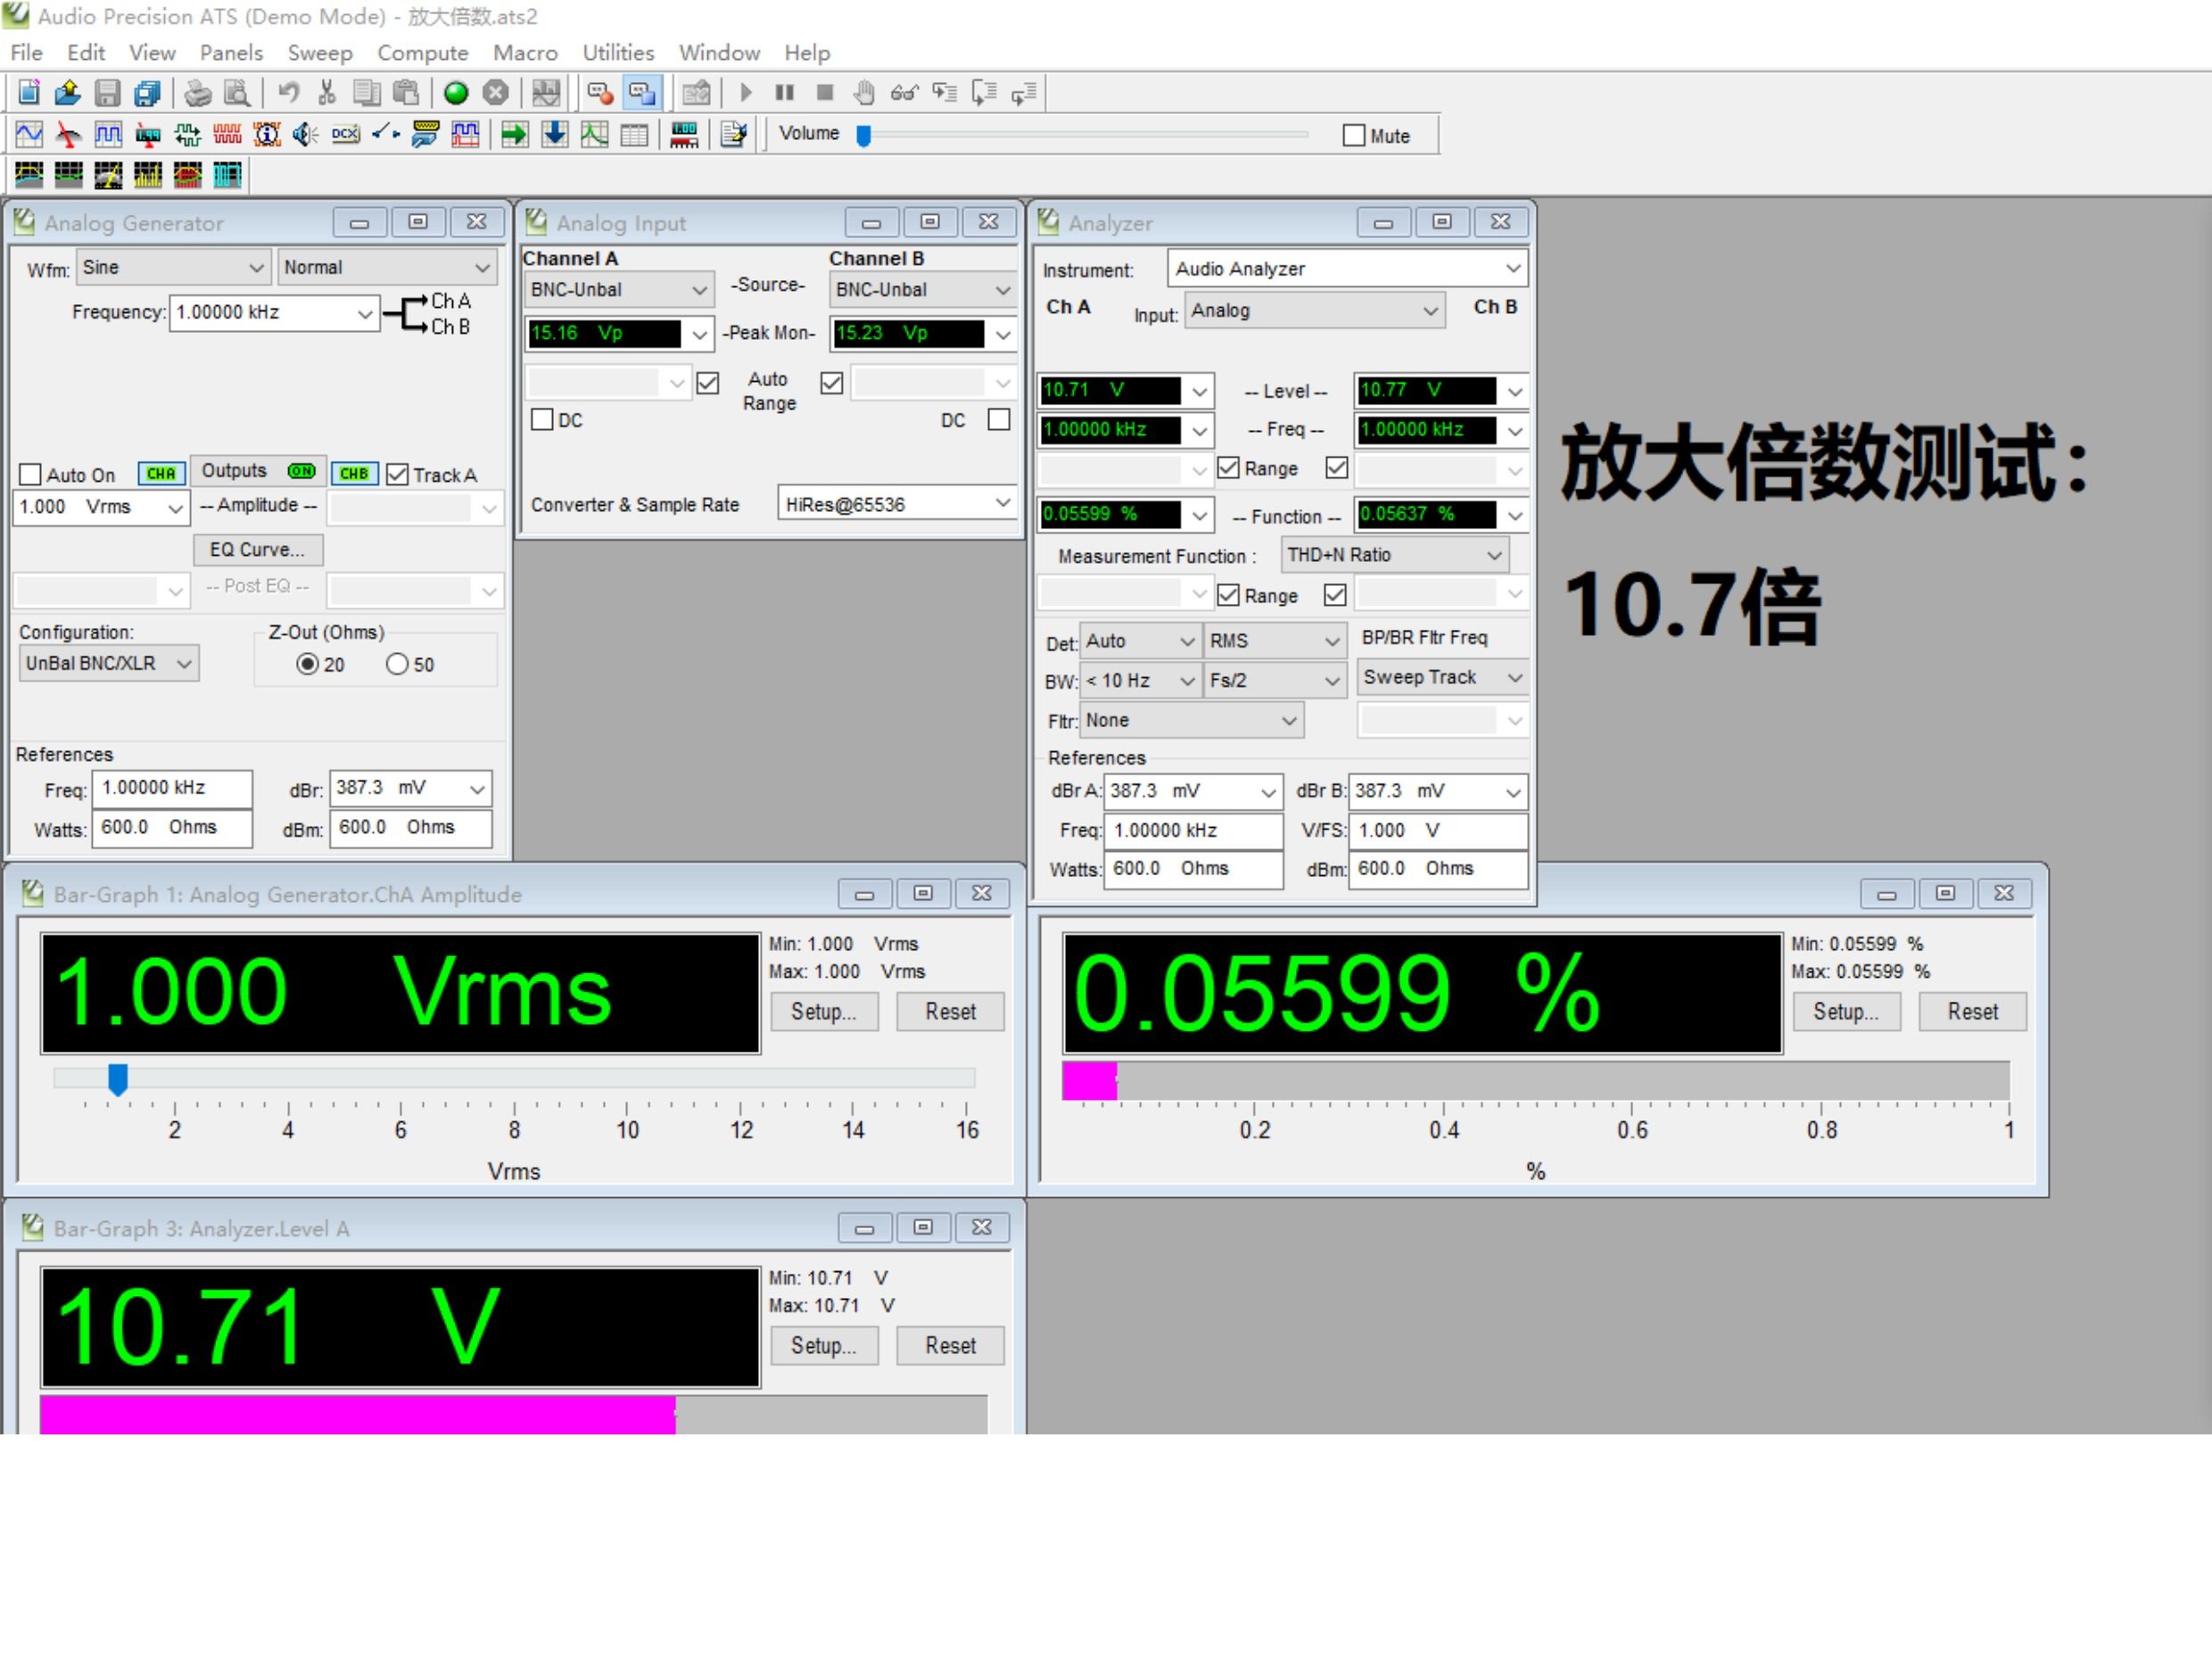Open the Sweep menu
The width and height of the screenshot is (2212, 1677).
tap(320, 52)
